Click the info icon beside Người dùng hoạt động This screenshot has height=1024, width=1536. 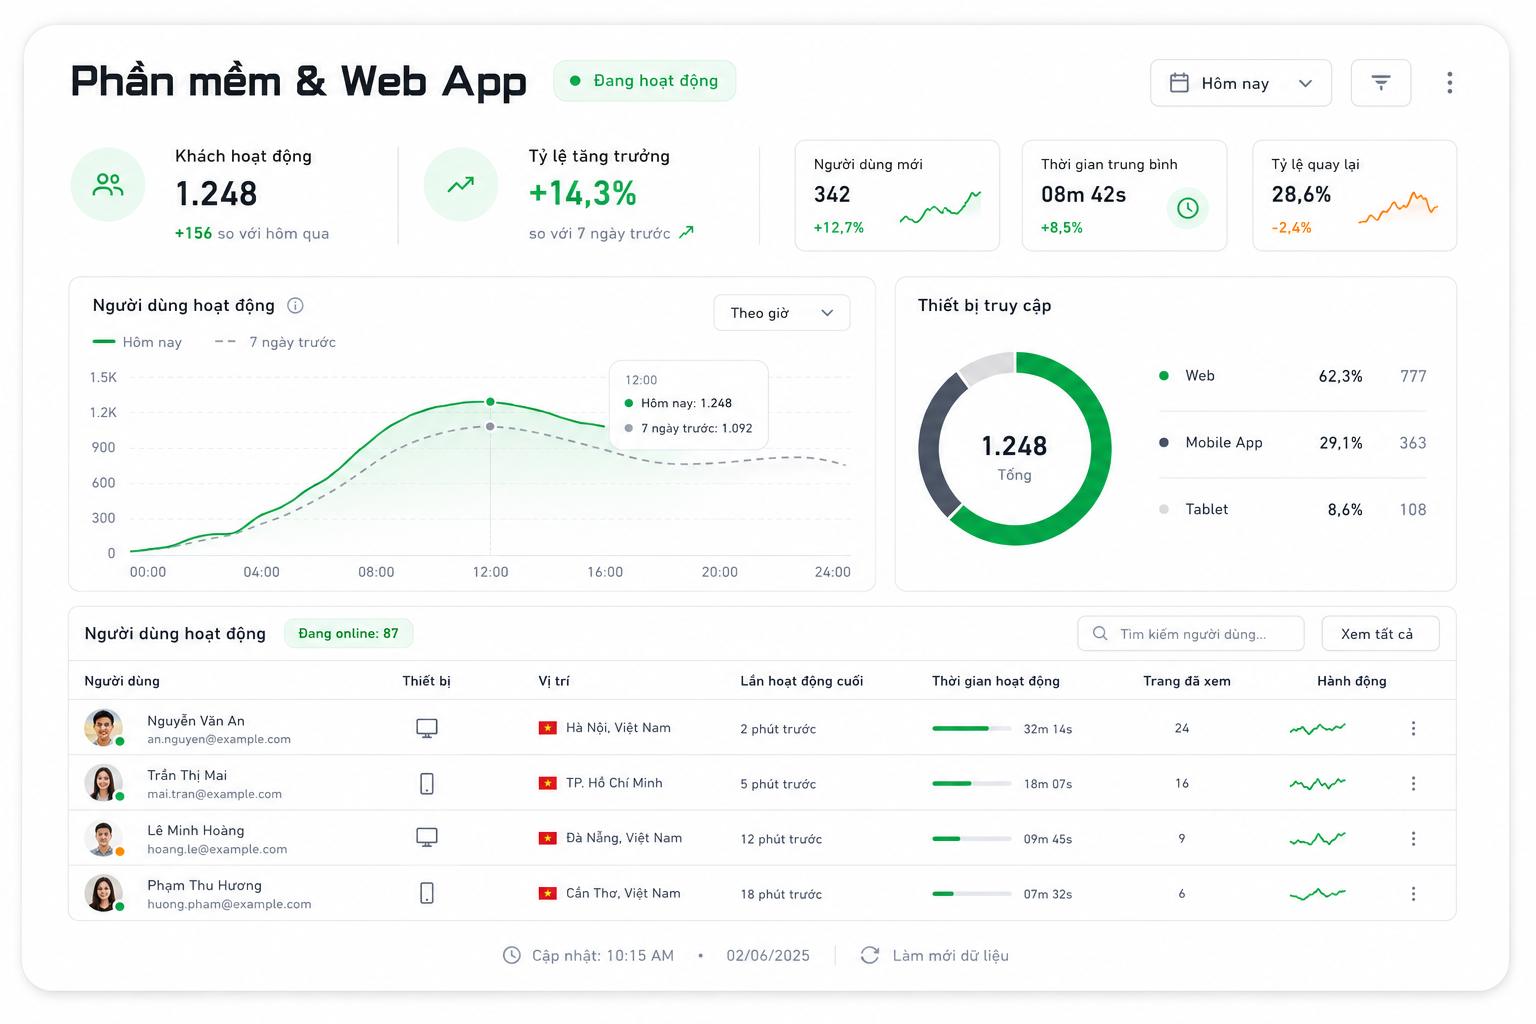point(295,306)
